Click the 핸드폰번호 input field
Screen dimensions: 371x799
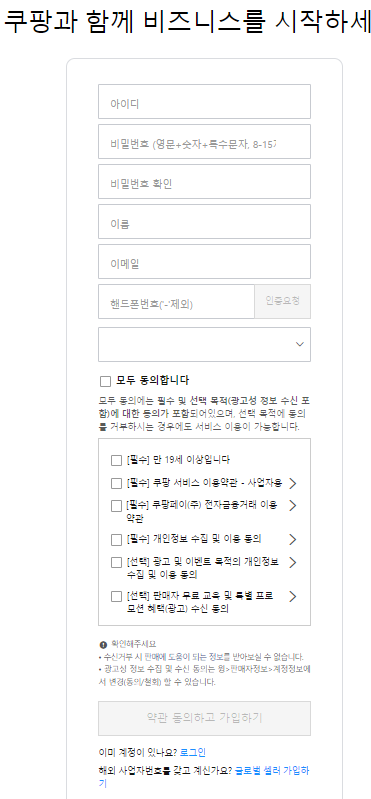176,302
